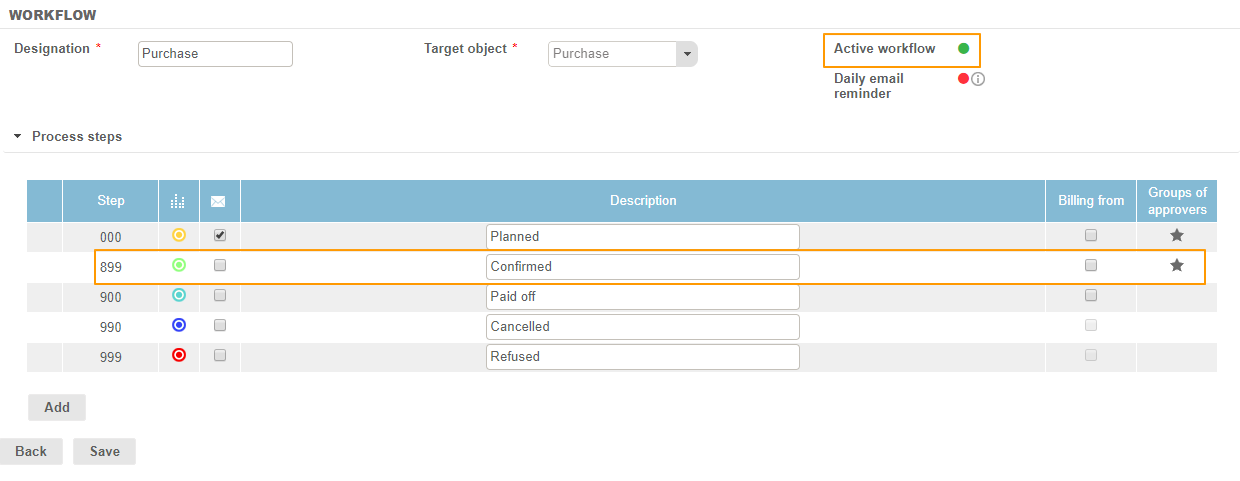Collapse the Process steps section
Image resolution: width=1240 pixels, height=481 pixels.
[18, 136]
